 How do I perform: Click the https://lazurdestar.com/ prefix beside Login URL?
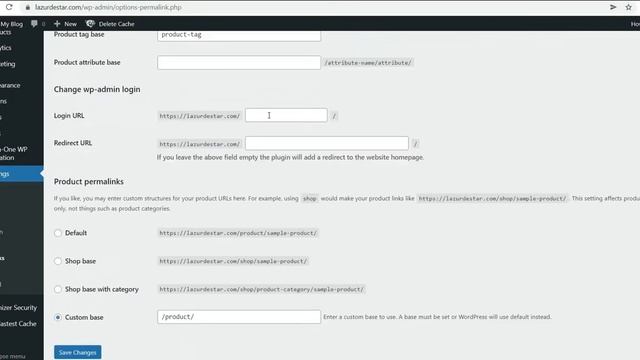[200, 116]
